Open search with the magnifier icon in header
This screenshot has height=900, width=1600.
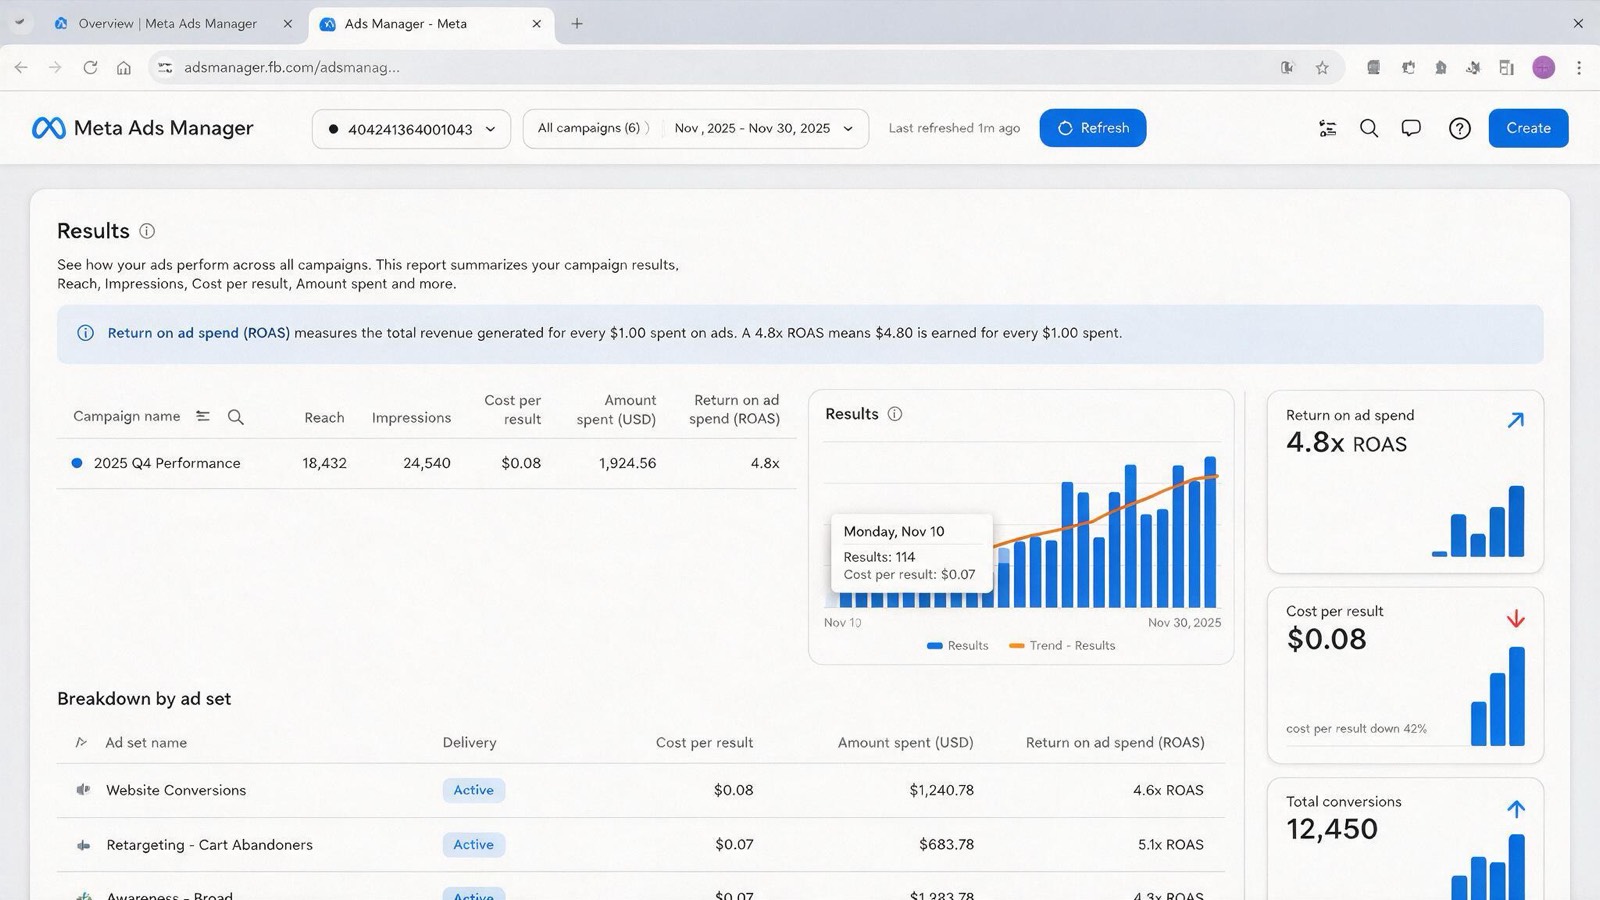1369,128
